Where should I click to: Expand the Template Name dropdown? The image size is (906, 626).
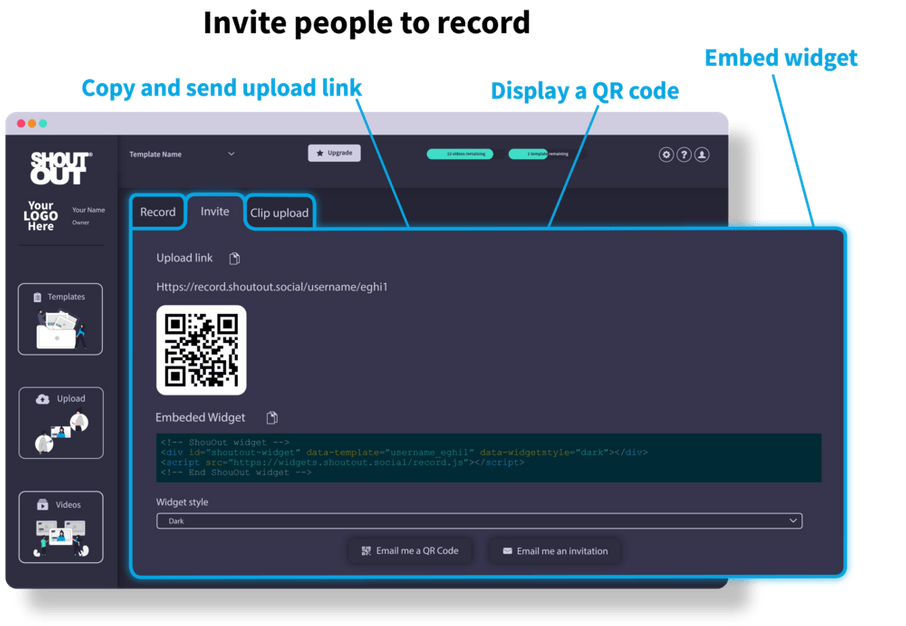click(181, 154)
